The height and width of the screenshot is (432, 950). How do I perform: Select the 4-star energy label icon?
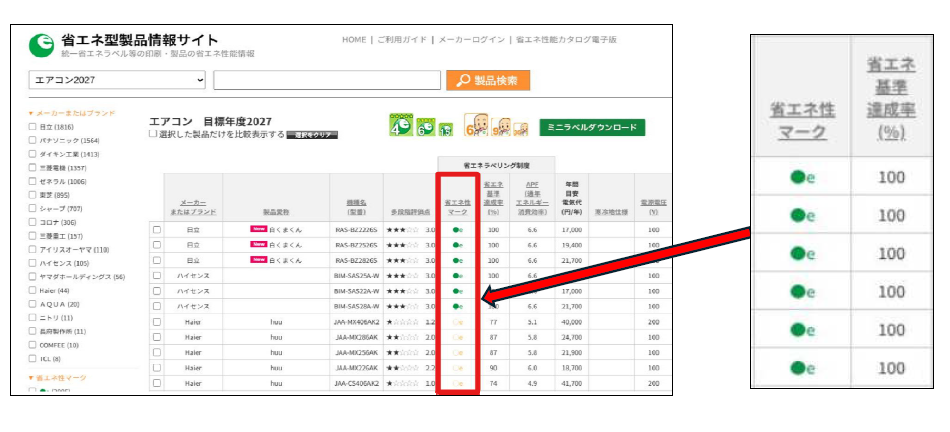click(400, 124)
